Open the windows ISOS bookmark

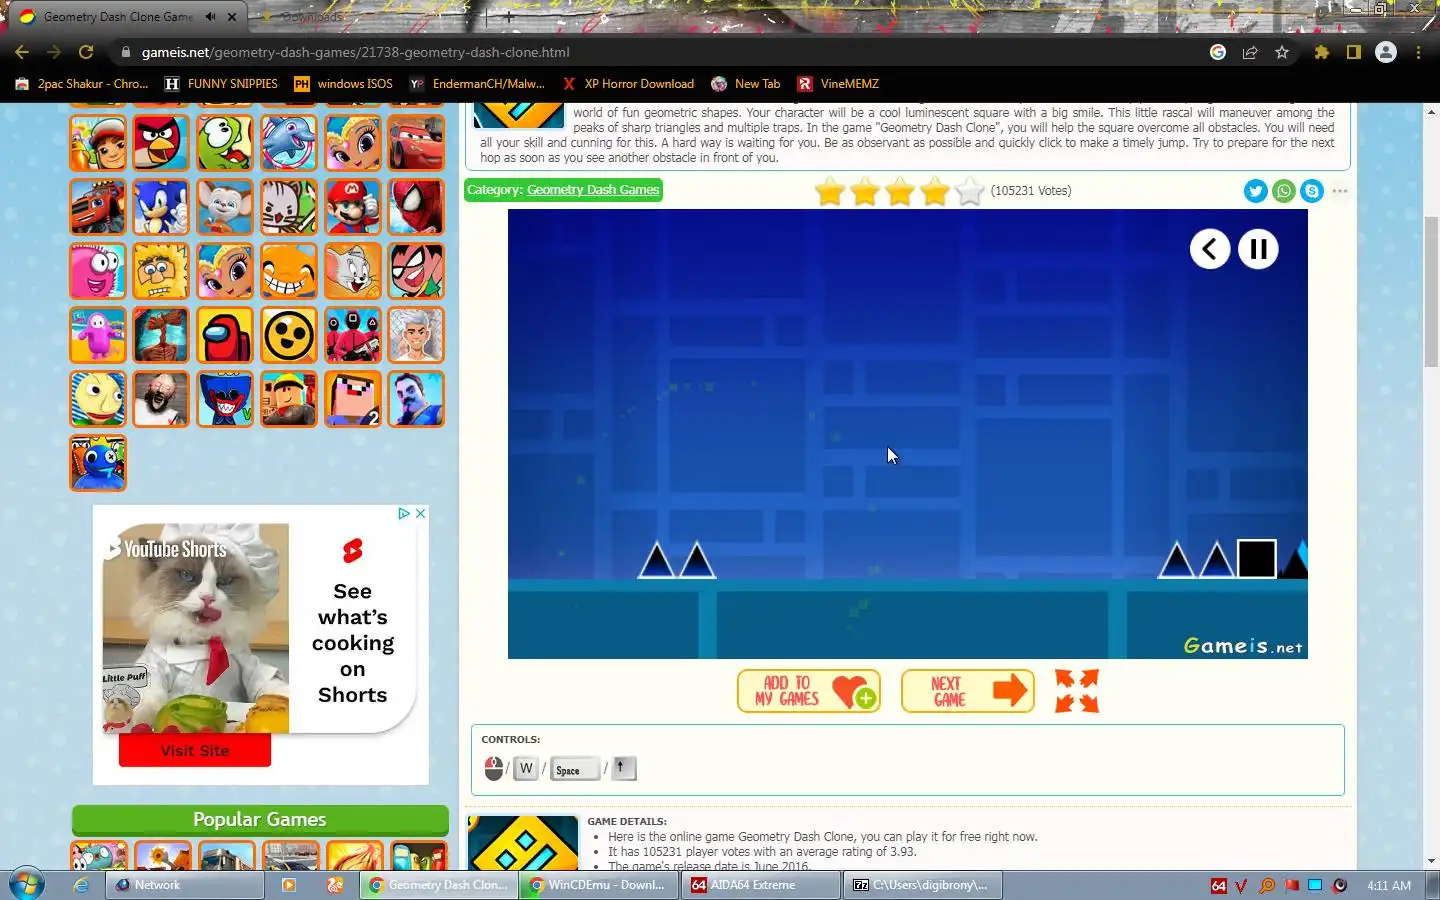pyautogui.click(x=343, y=84)
